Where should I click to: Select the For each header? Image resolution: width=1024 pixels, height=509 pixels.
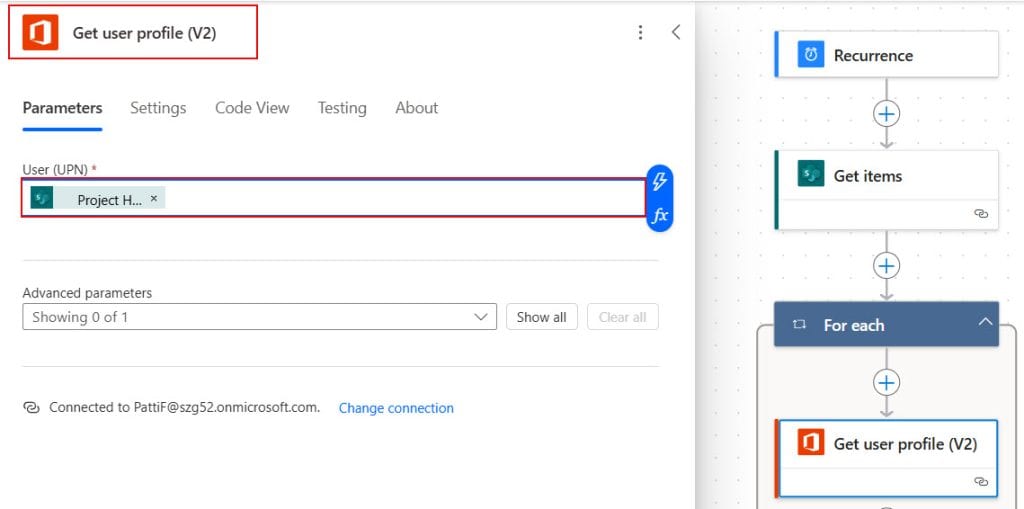point(886,324)
